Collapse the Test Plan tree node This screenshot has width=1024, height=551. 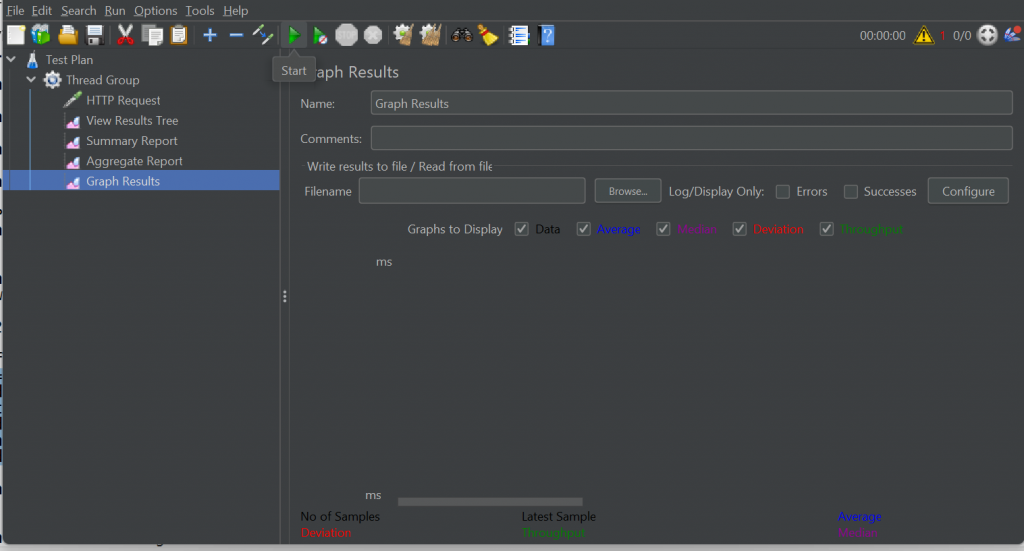pos(11,60)
